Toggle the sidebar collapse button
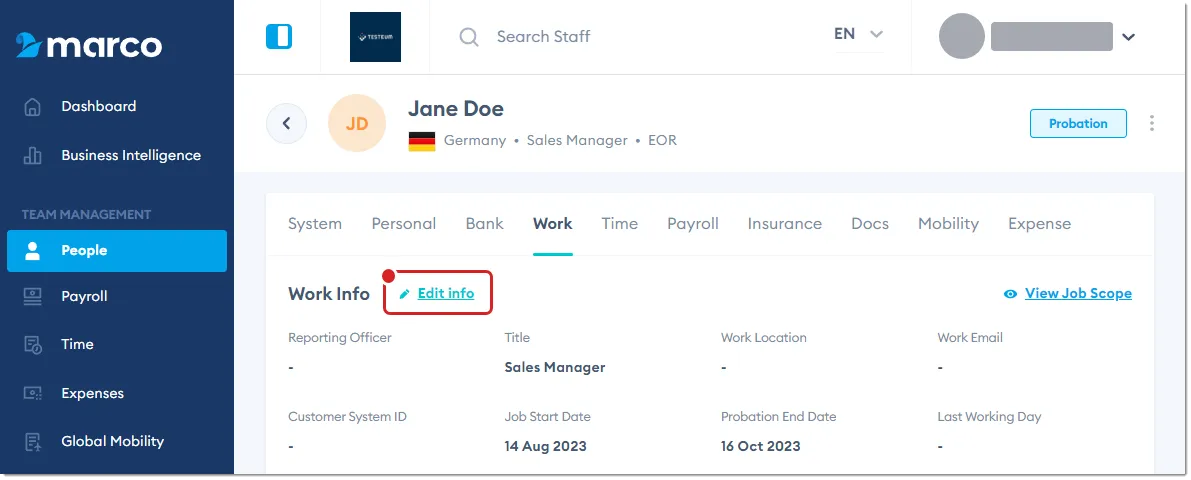The image size is (1191, 480). click(x=279, y=36)
